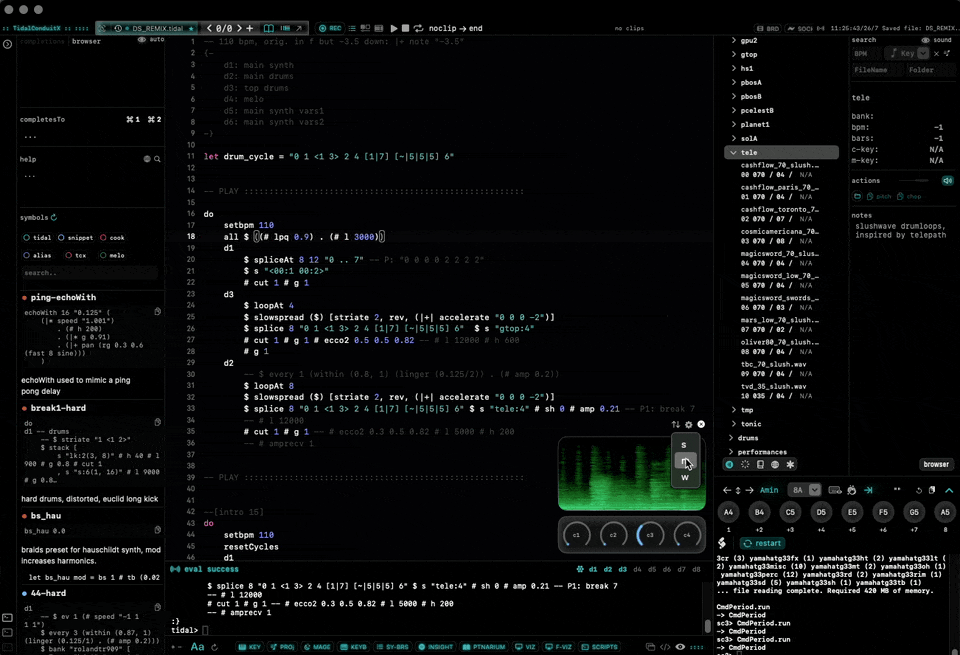
Task: Copy the ping-echoWith snippet
Action: tap(157, 312)
